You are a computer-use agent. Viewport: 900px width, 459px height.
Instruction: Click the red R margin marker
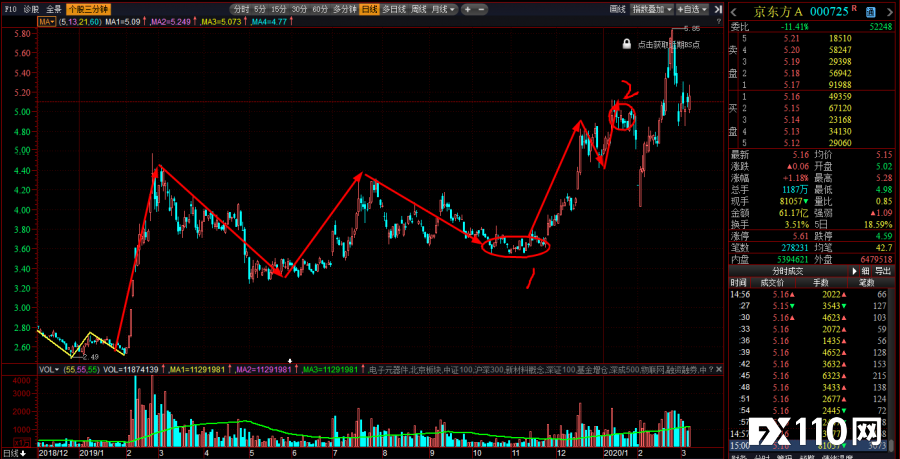(854, 8)
